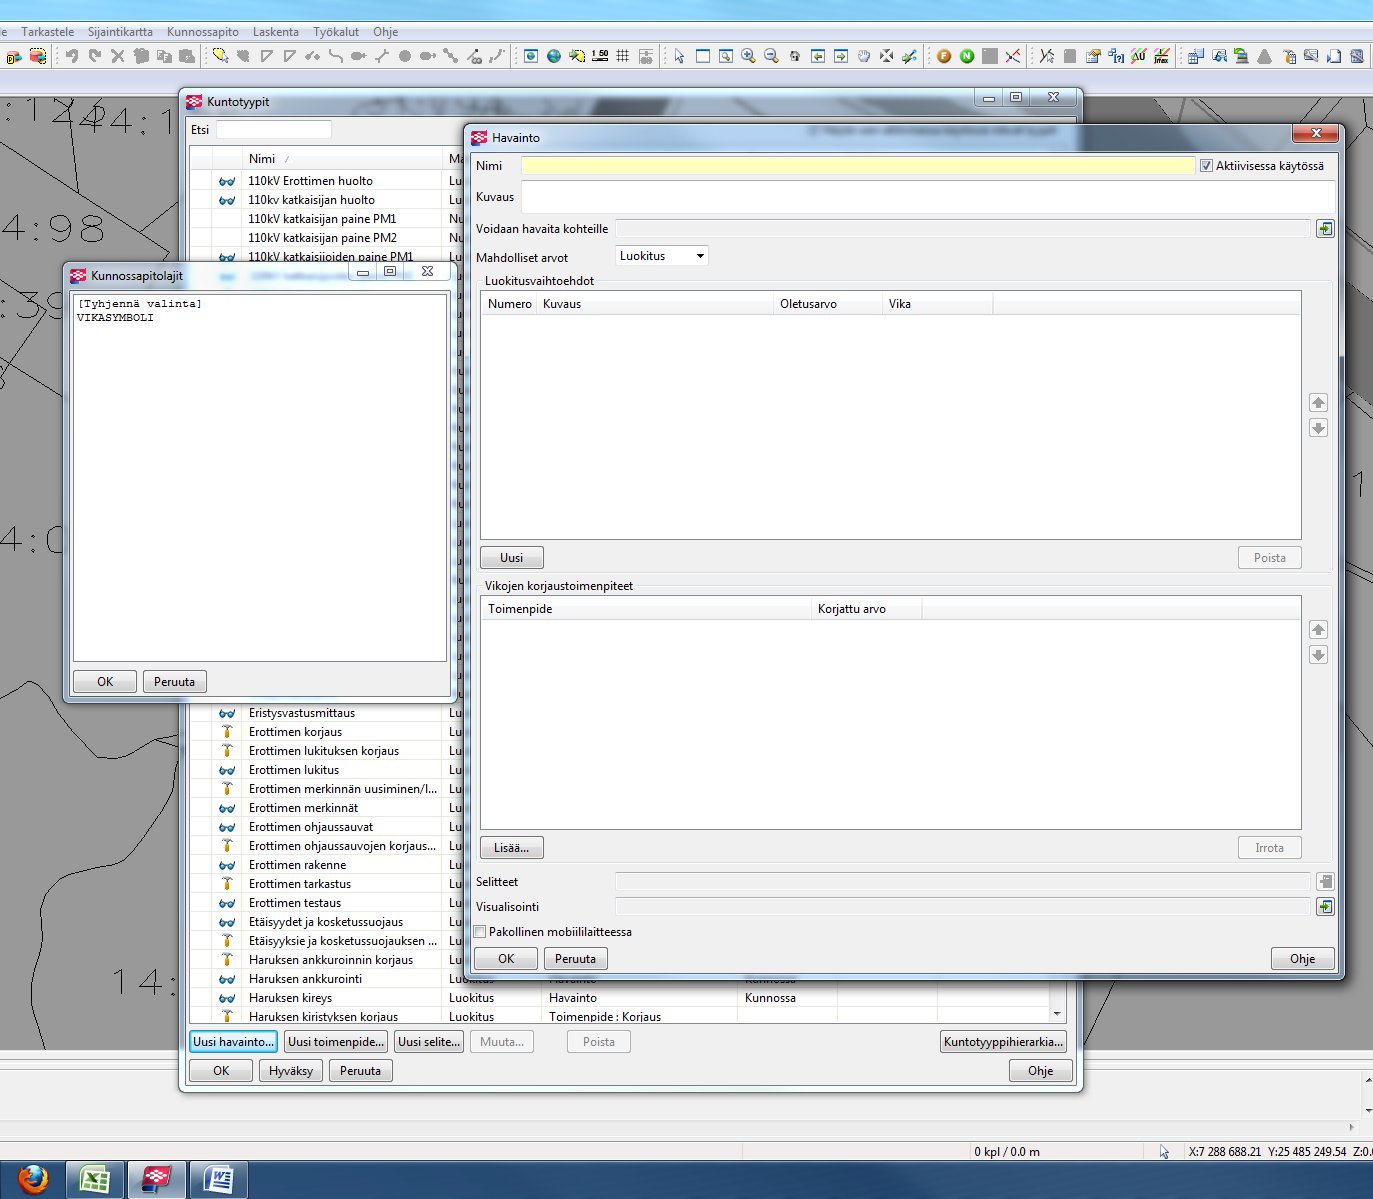Click the Selitteet field side icon

point(1325,882)
